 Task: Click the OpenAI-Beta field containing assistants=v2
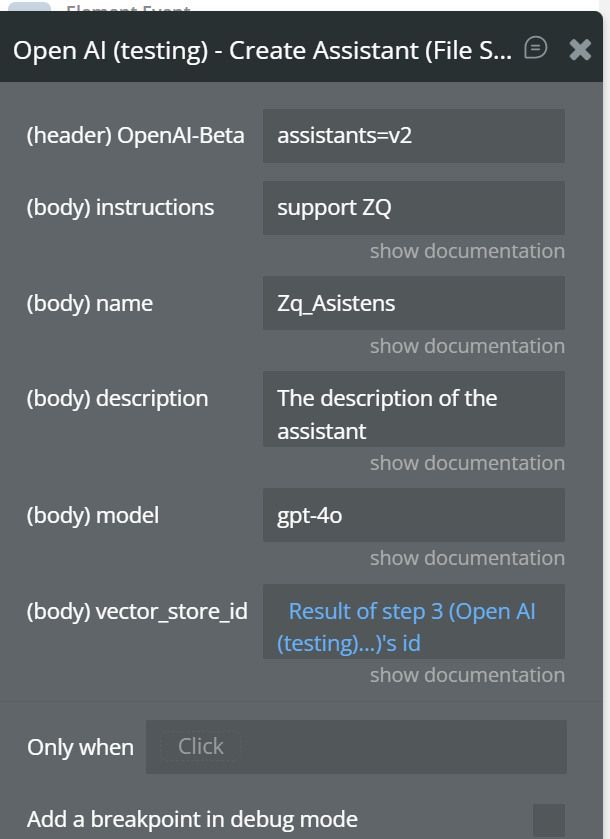pos(413,136)
